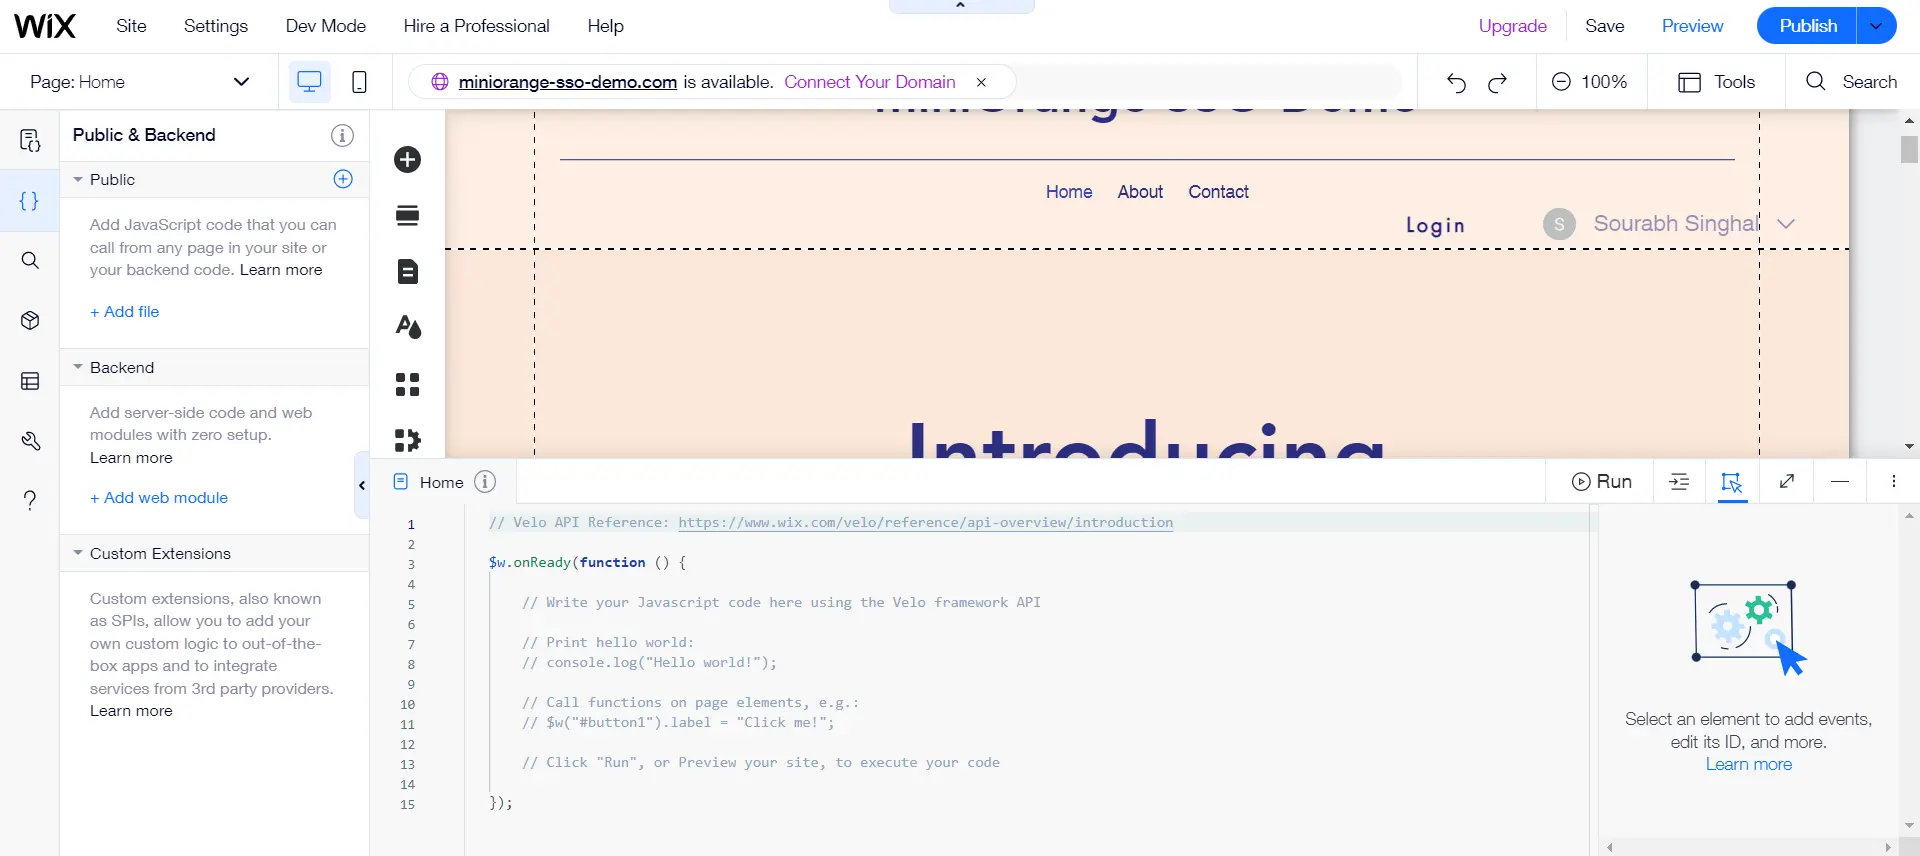Toggle the properties and events panel icon
Screen dimensions: 1920x856
[x=1732, y=482]
